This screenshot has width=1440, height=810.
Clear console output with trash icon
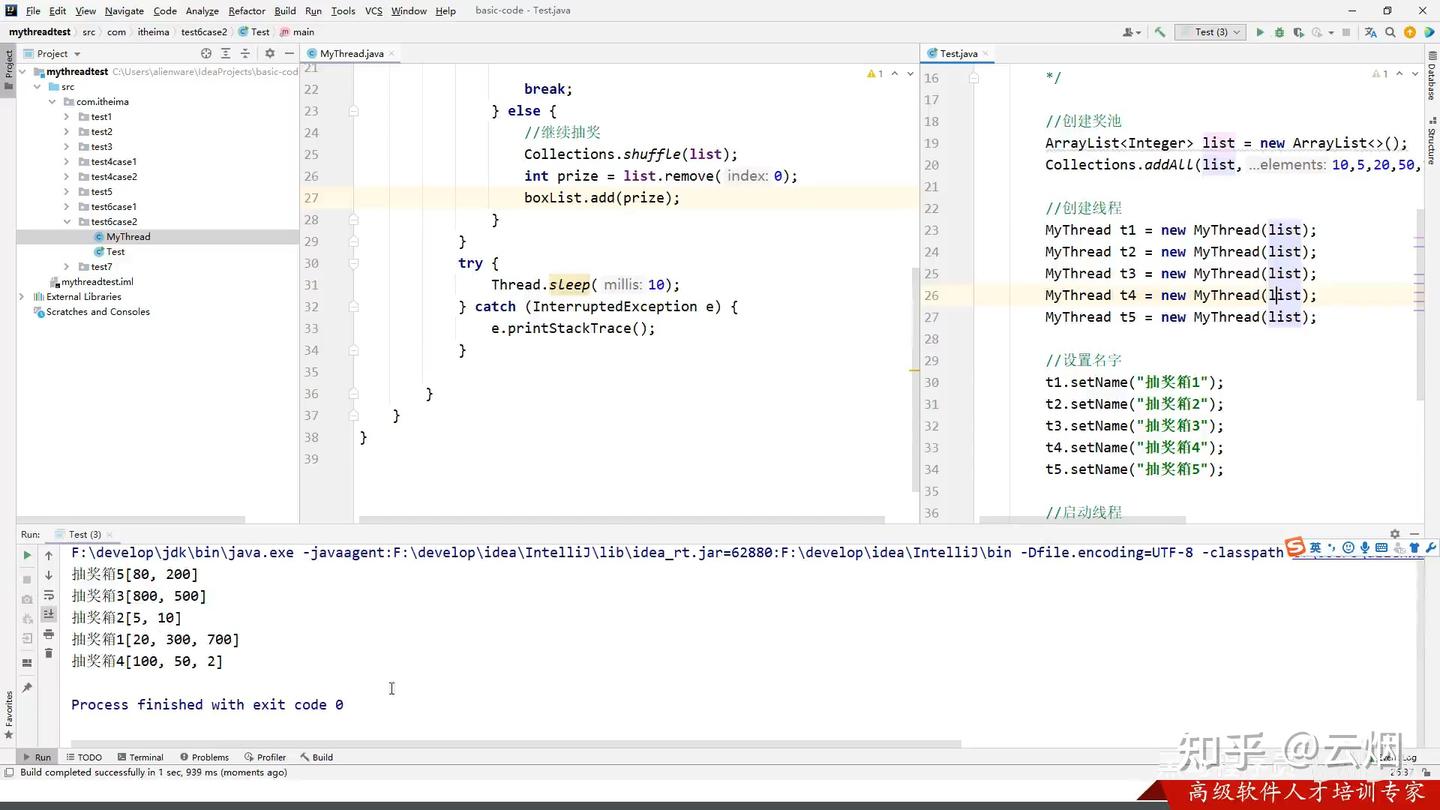coord(48,653)
